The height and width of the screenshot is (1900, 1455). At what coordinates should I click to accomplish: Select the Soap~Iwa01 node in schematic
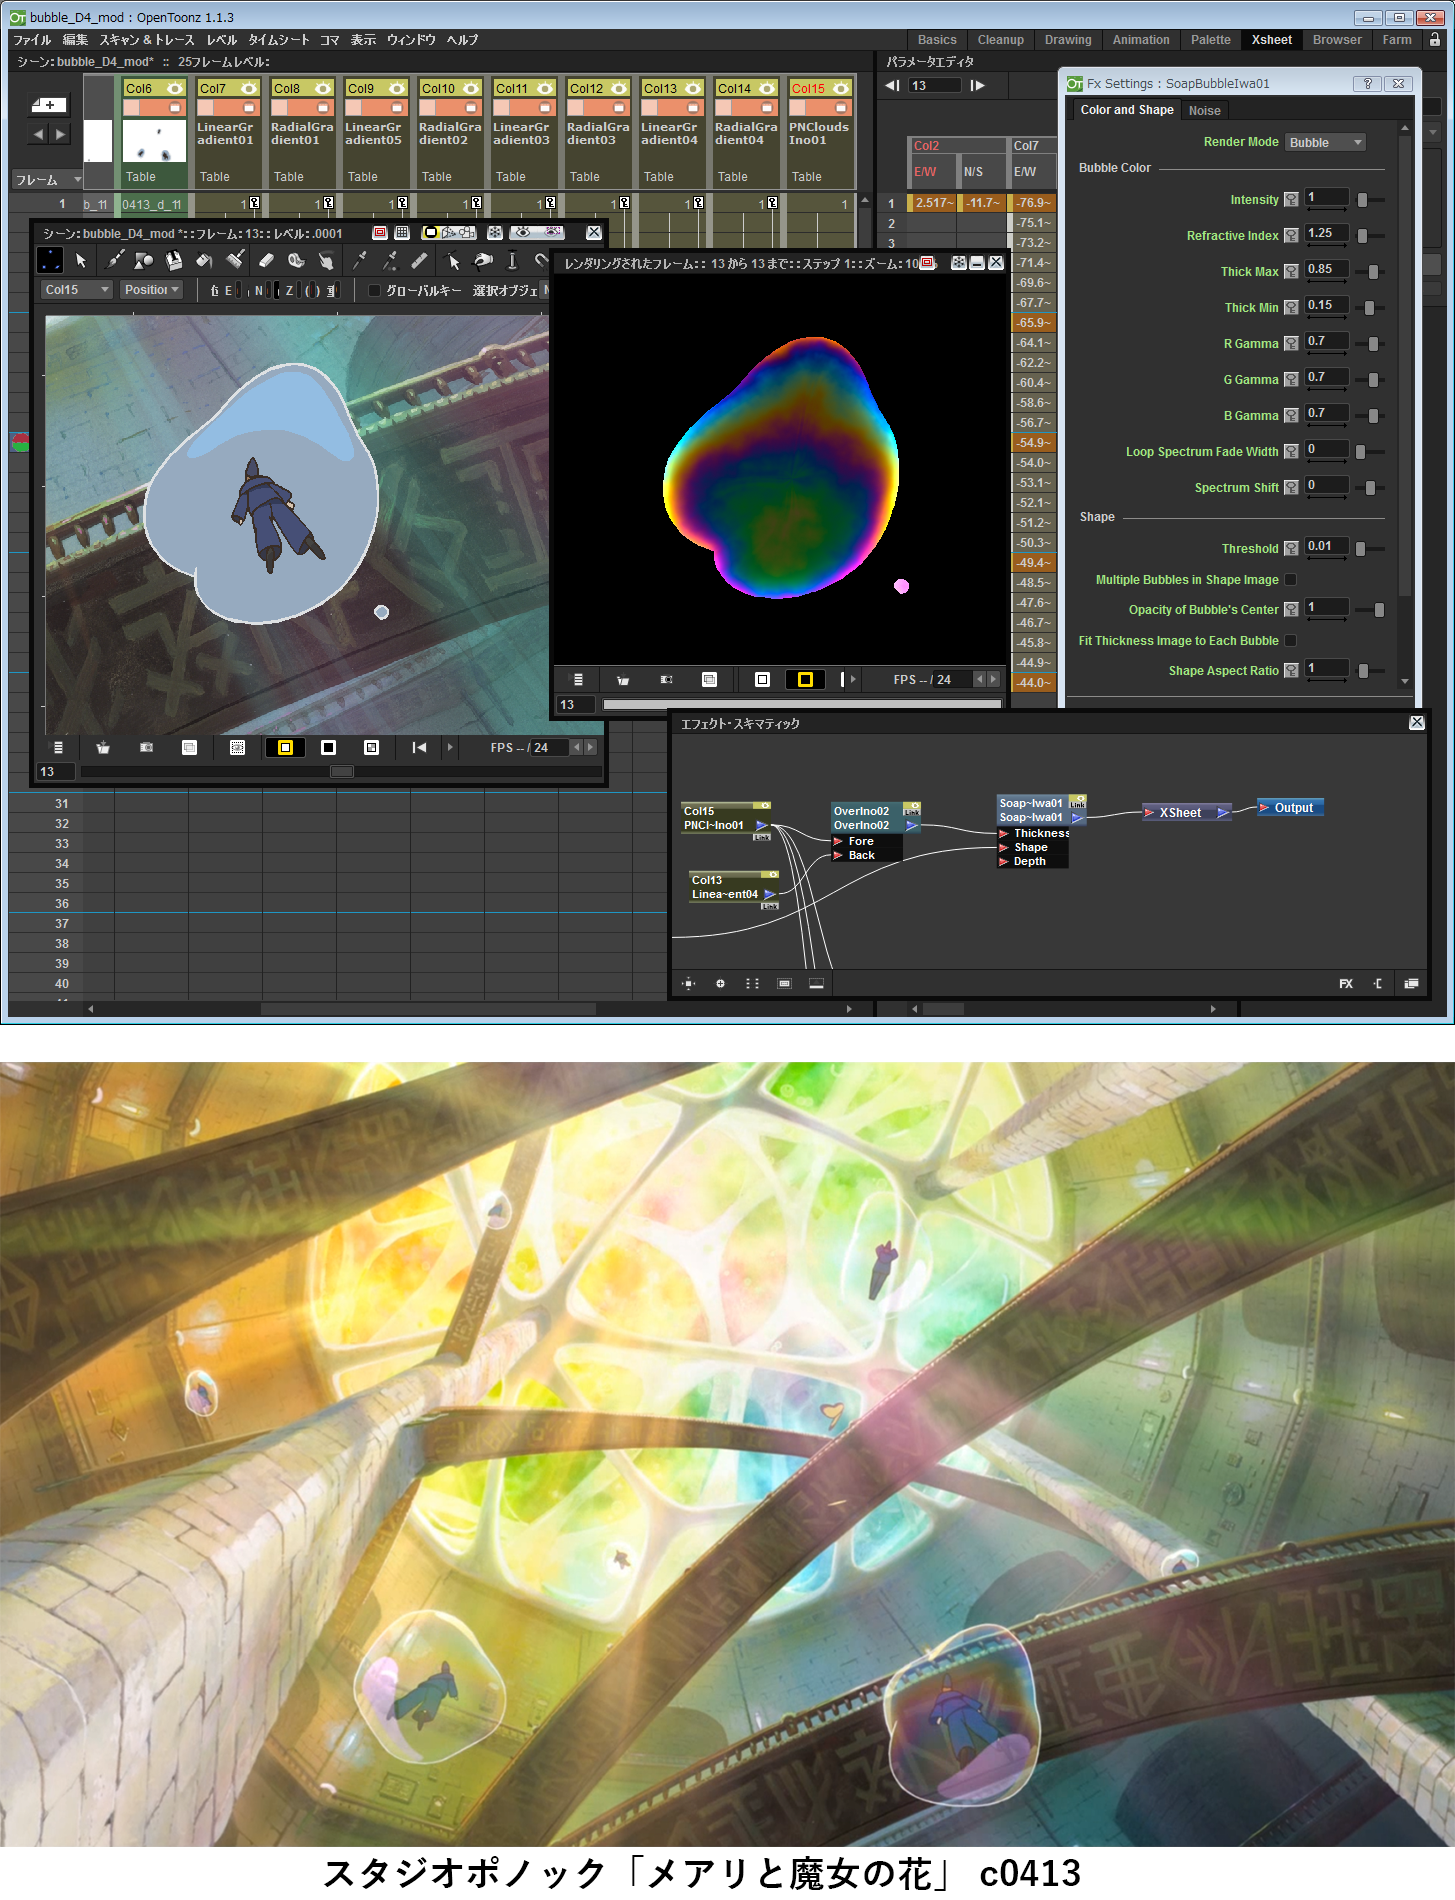1040,811
